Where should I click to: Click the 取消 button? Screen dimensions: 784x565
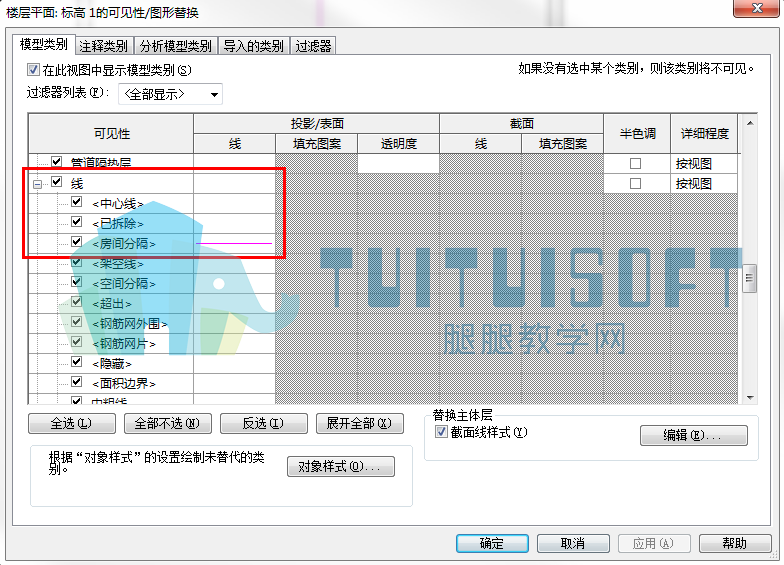[x=573, y=544]
